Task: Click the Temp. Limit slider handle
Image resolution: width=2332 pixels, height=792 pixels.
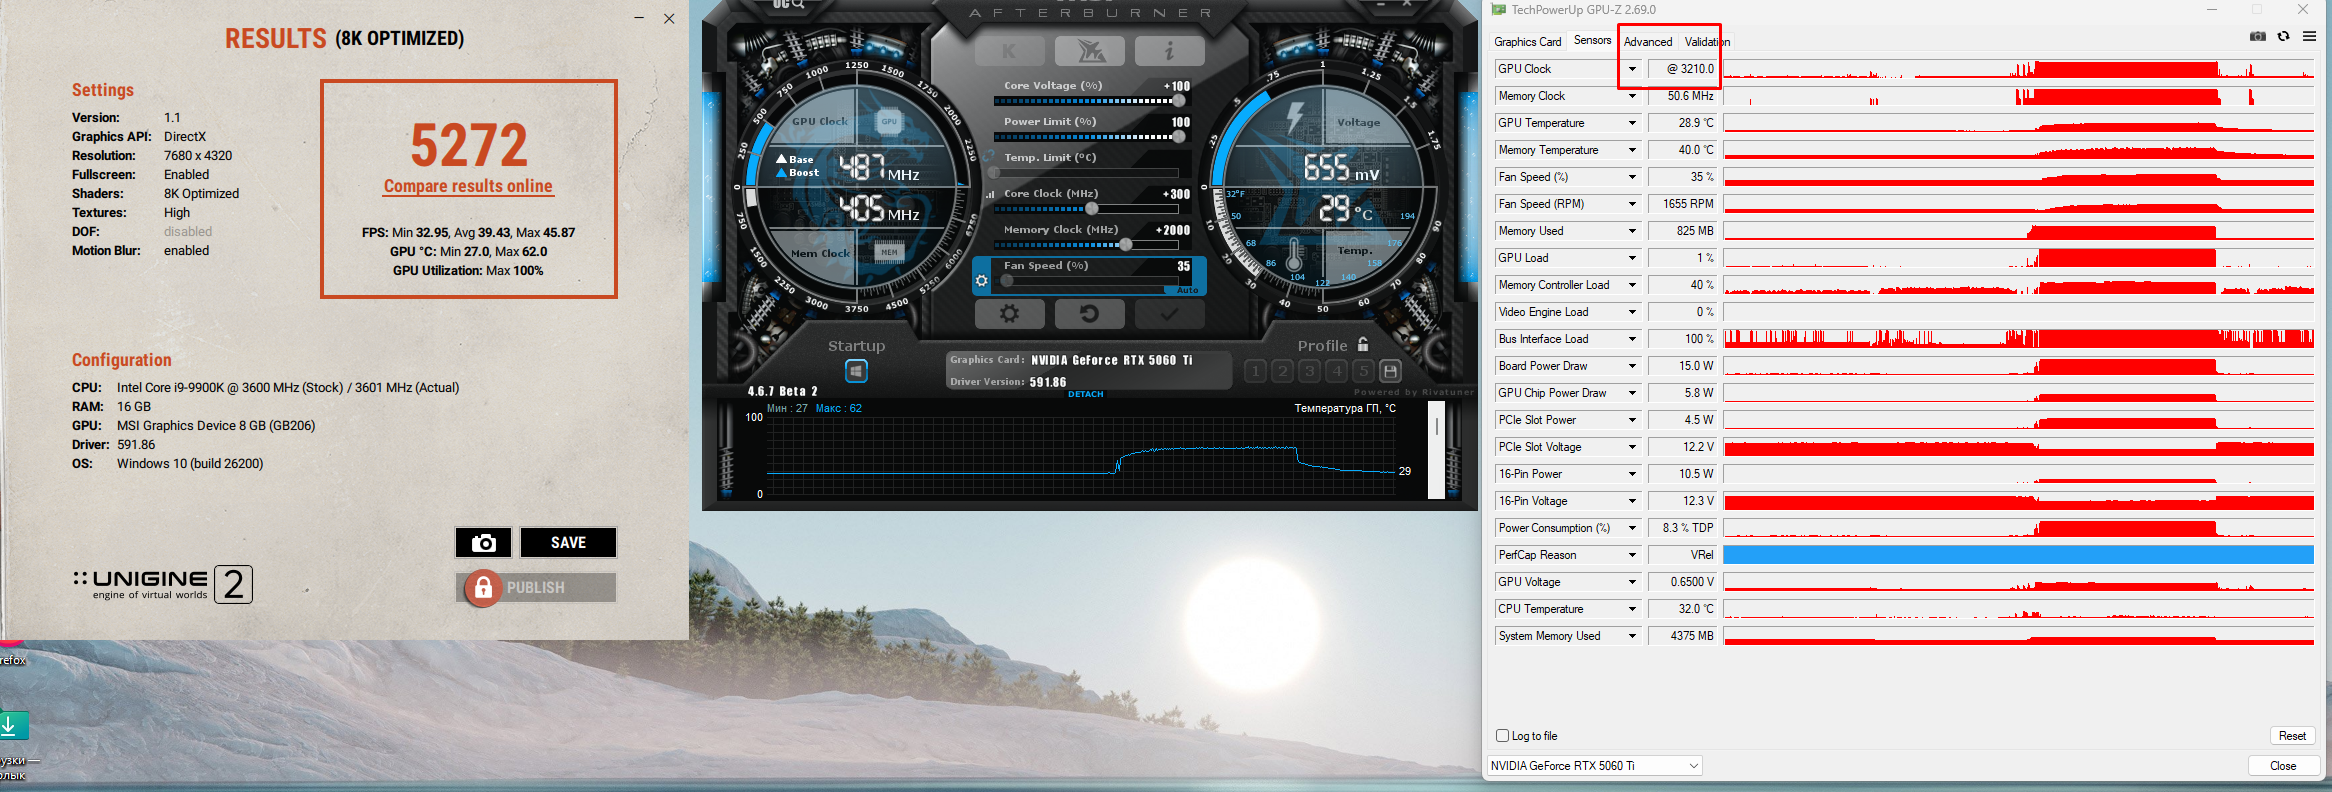Action: [994, 173]
